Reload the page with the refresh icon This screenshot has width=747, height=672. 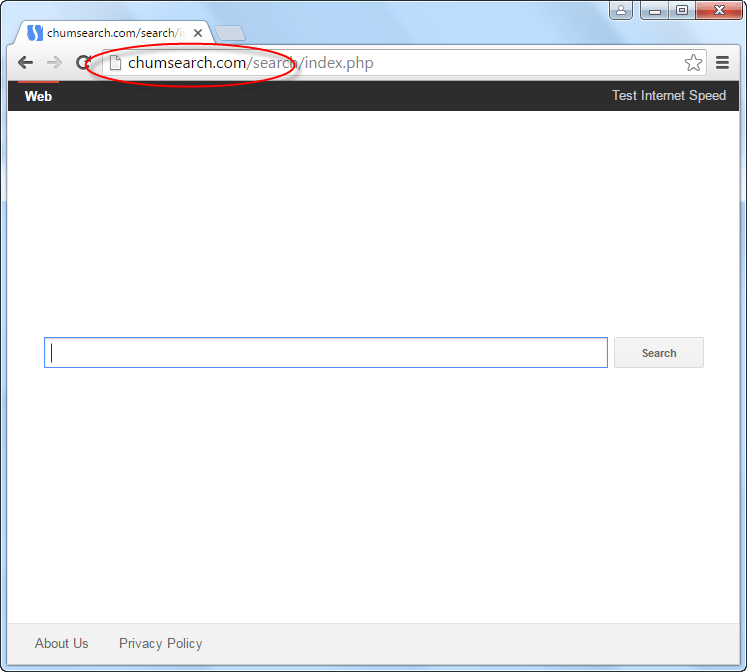click(x=83, y=62)
